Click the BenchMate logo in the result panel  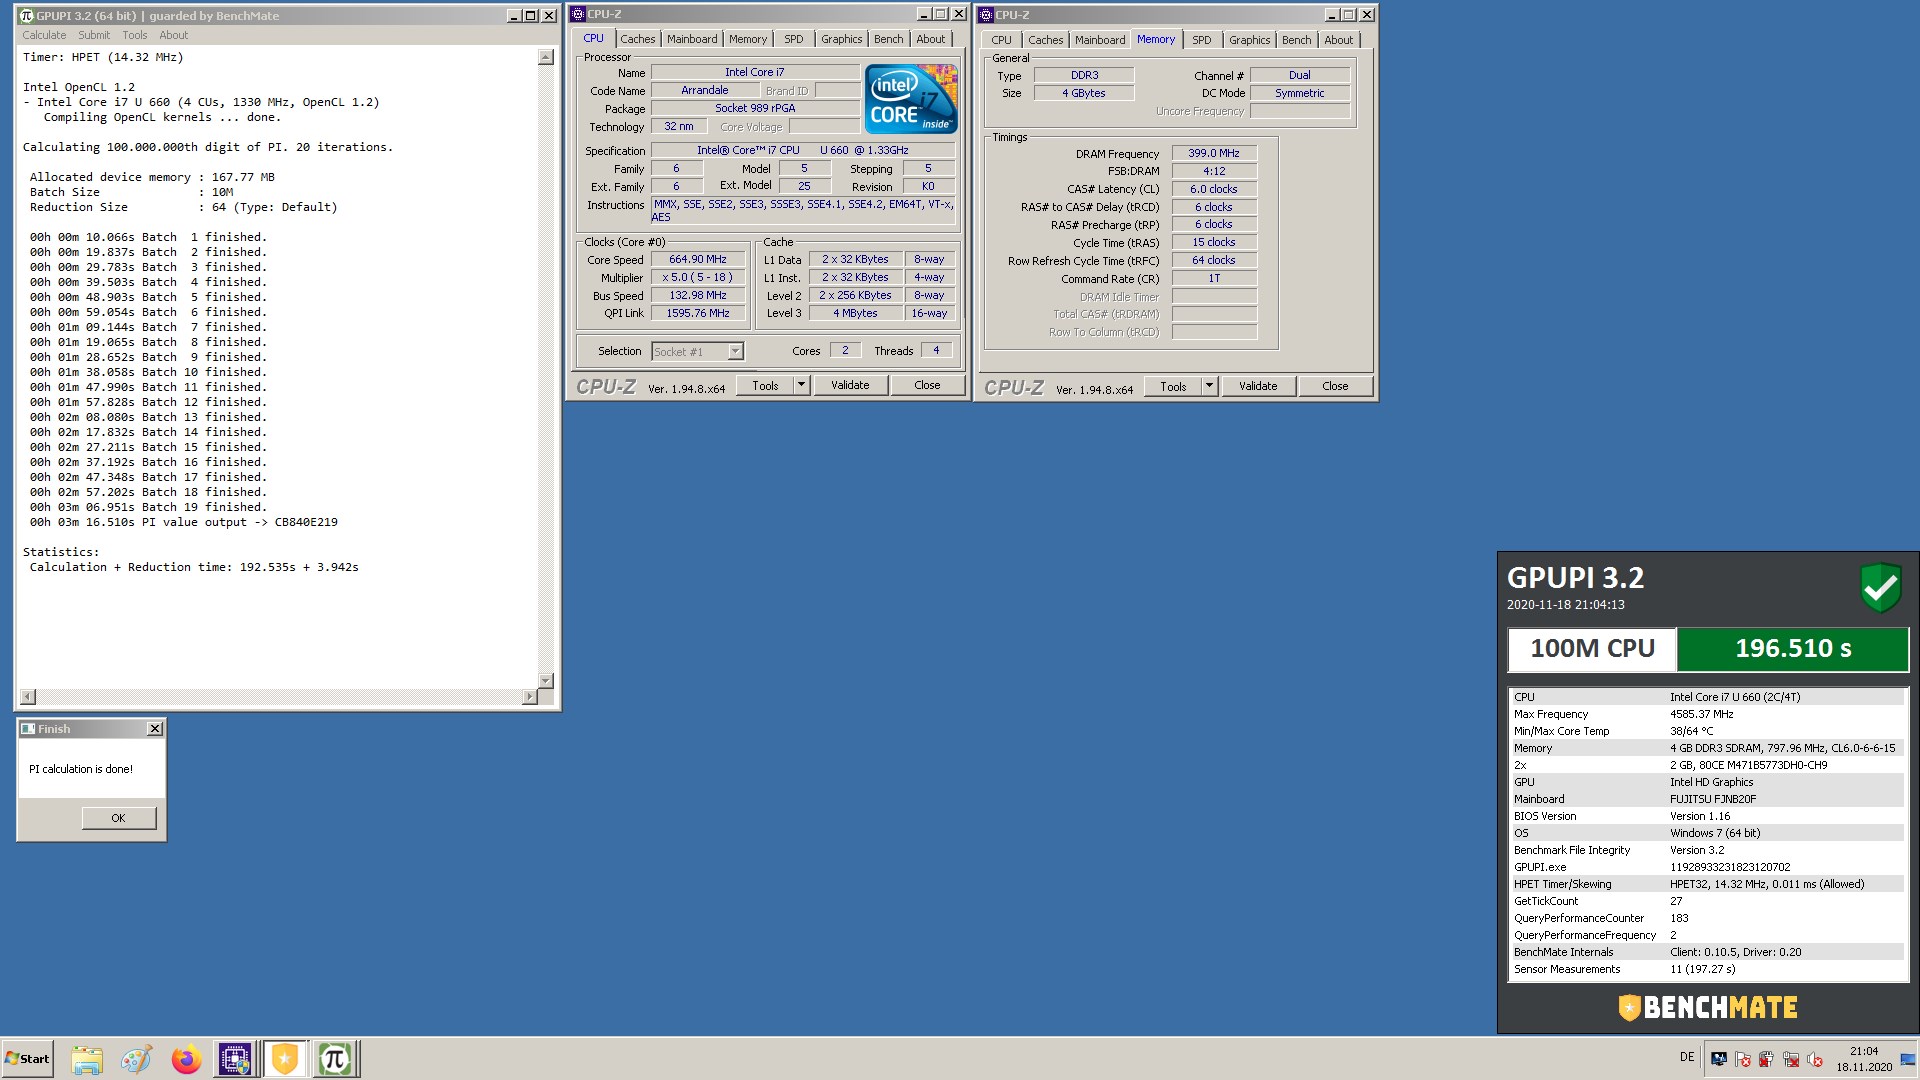1708,1007
